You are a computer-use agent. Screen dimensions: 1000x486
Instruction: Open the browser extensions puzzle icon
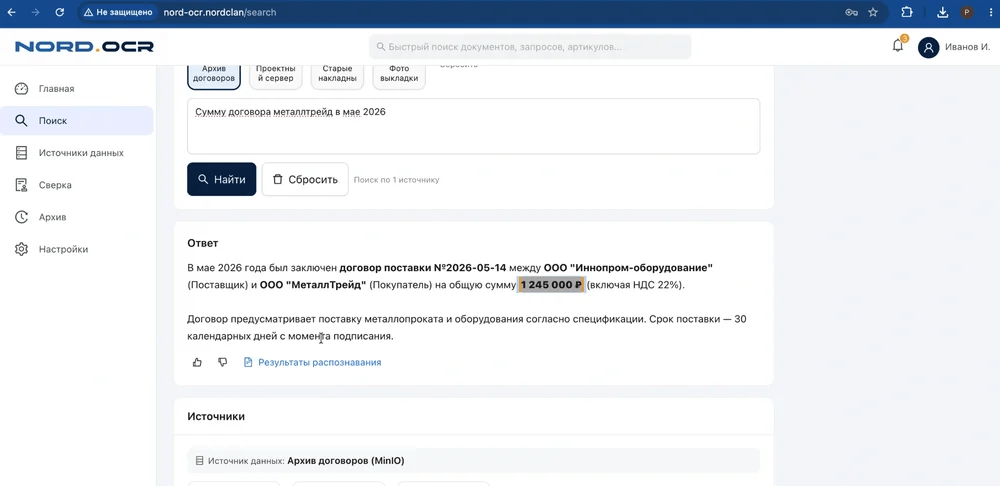906,12
